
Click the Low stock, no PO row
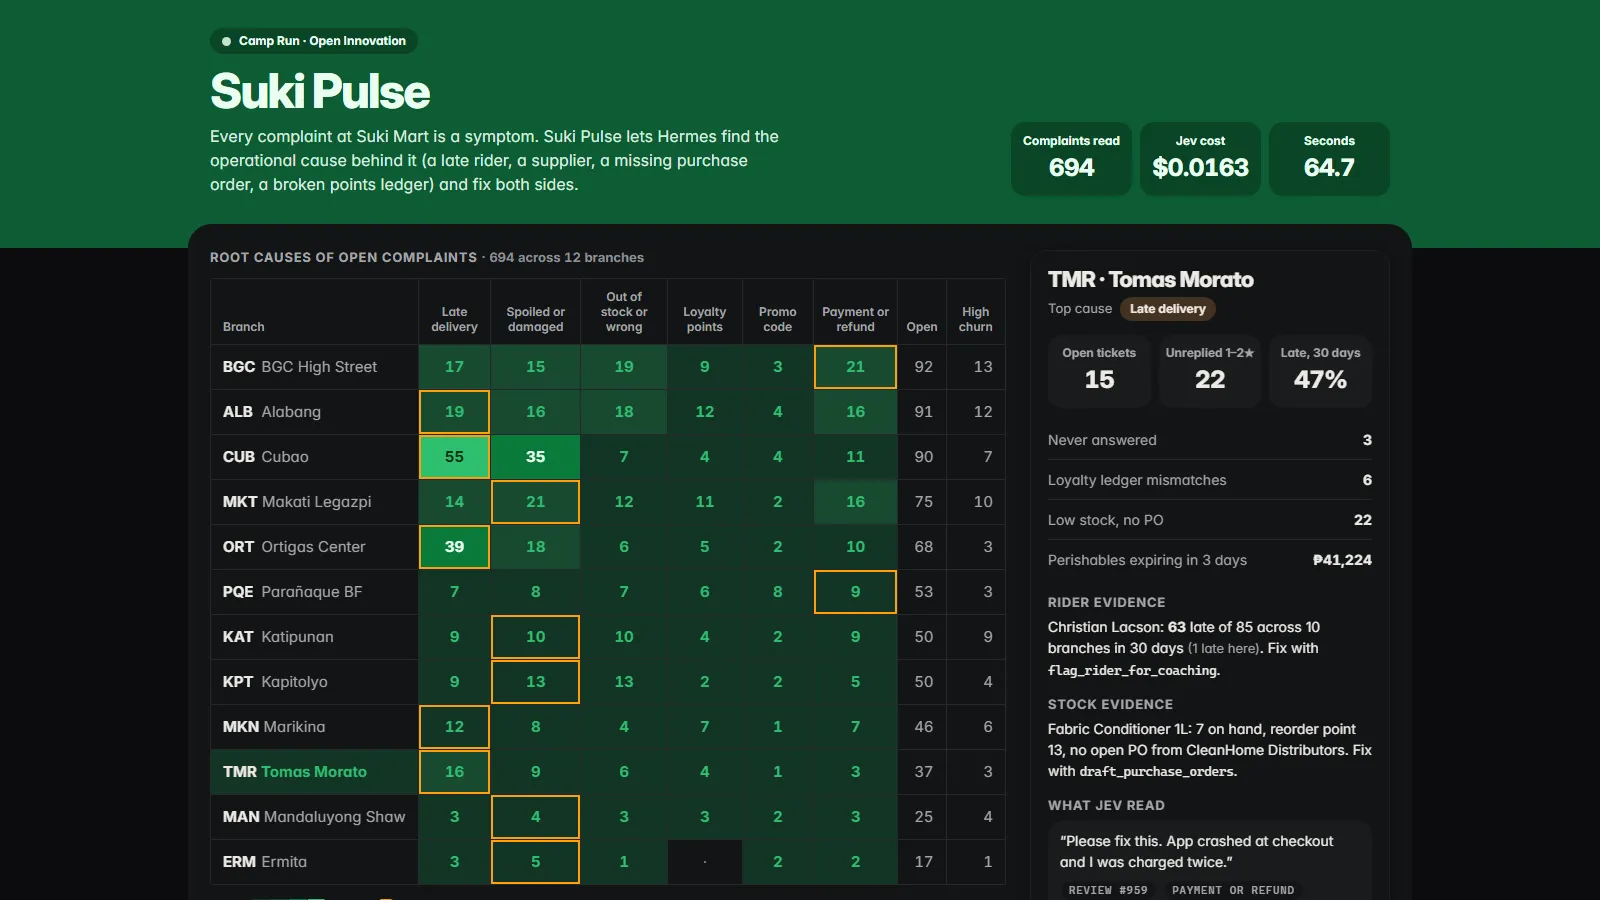(x=1210, y=520)
